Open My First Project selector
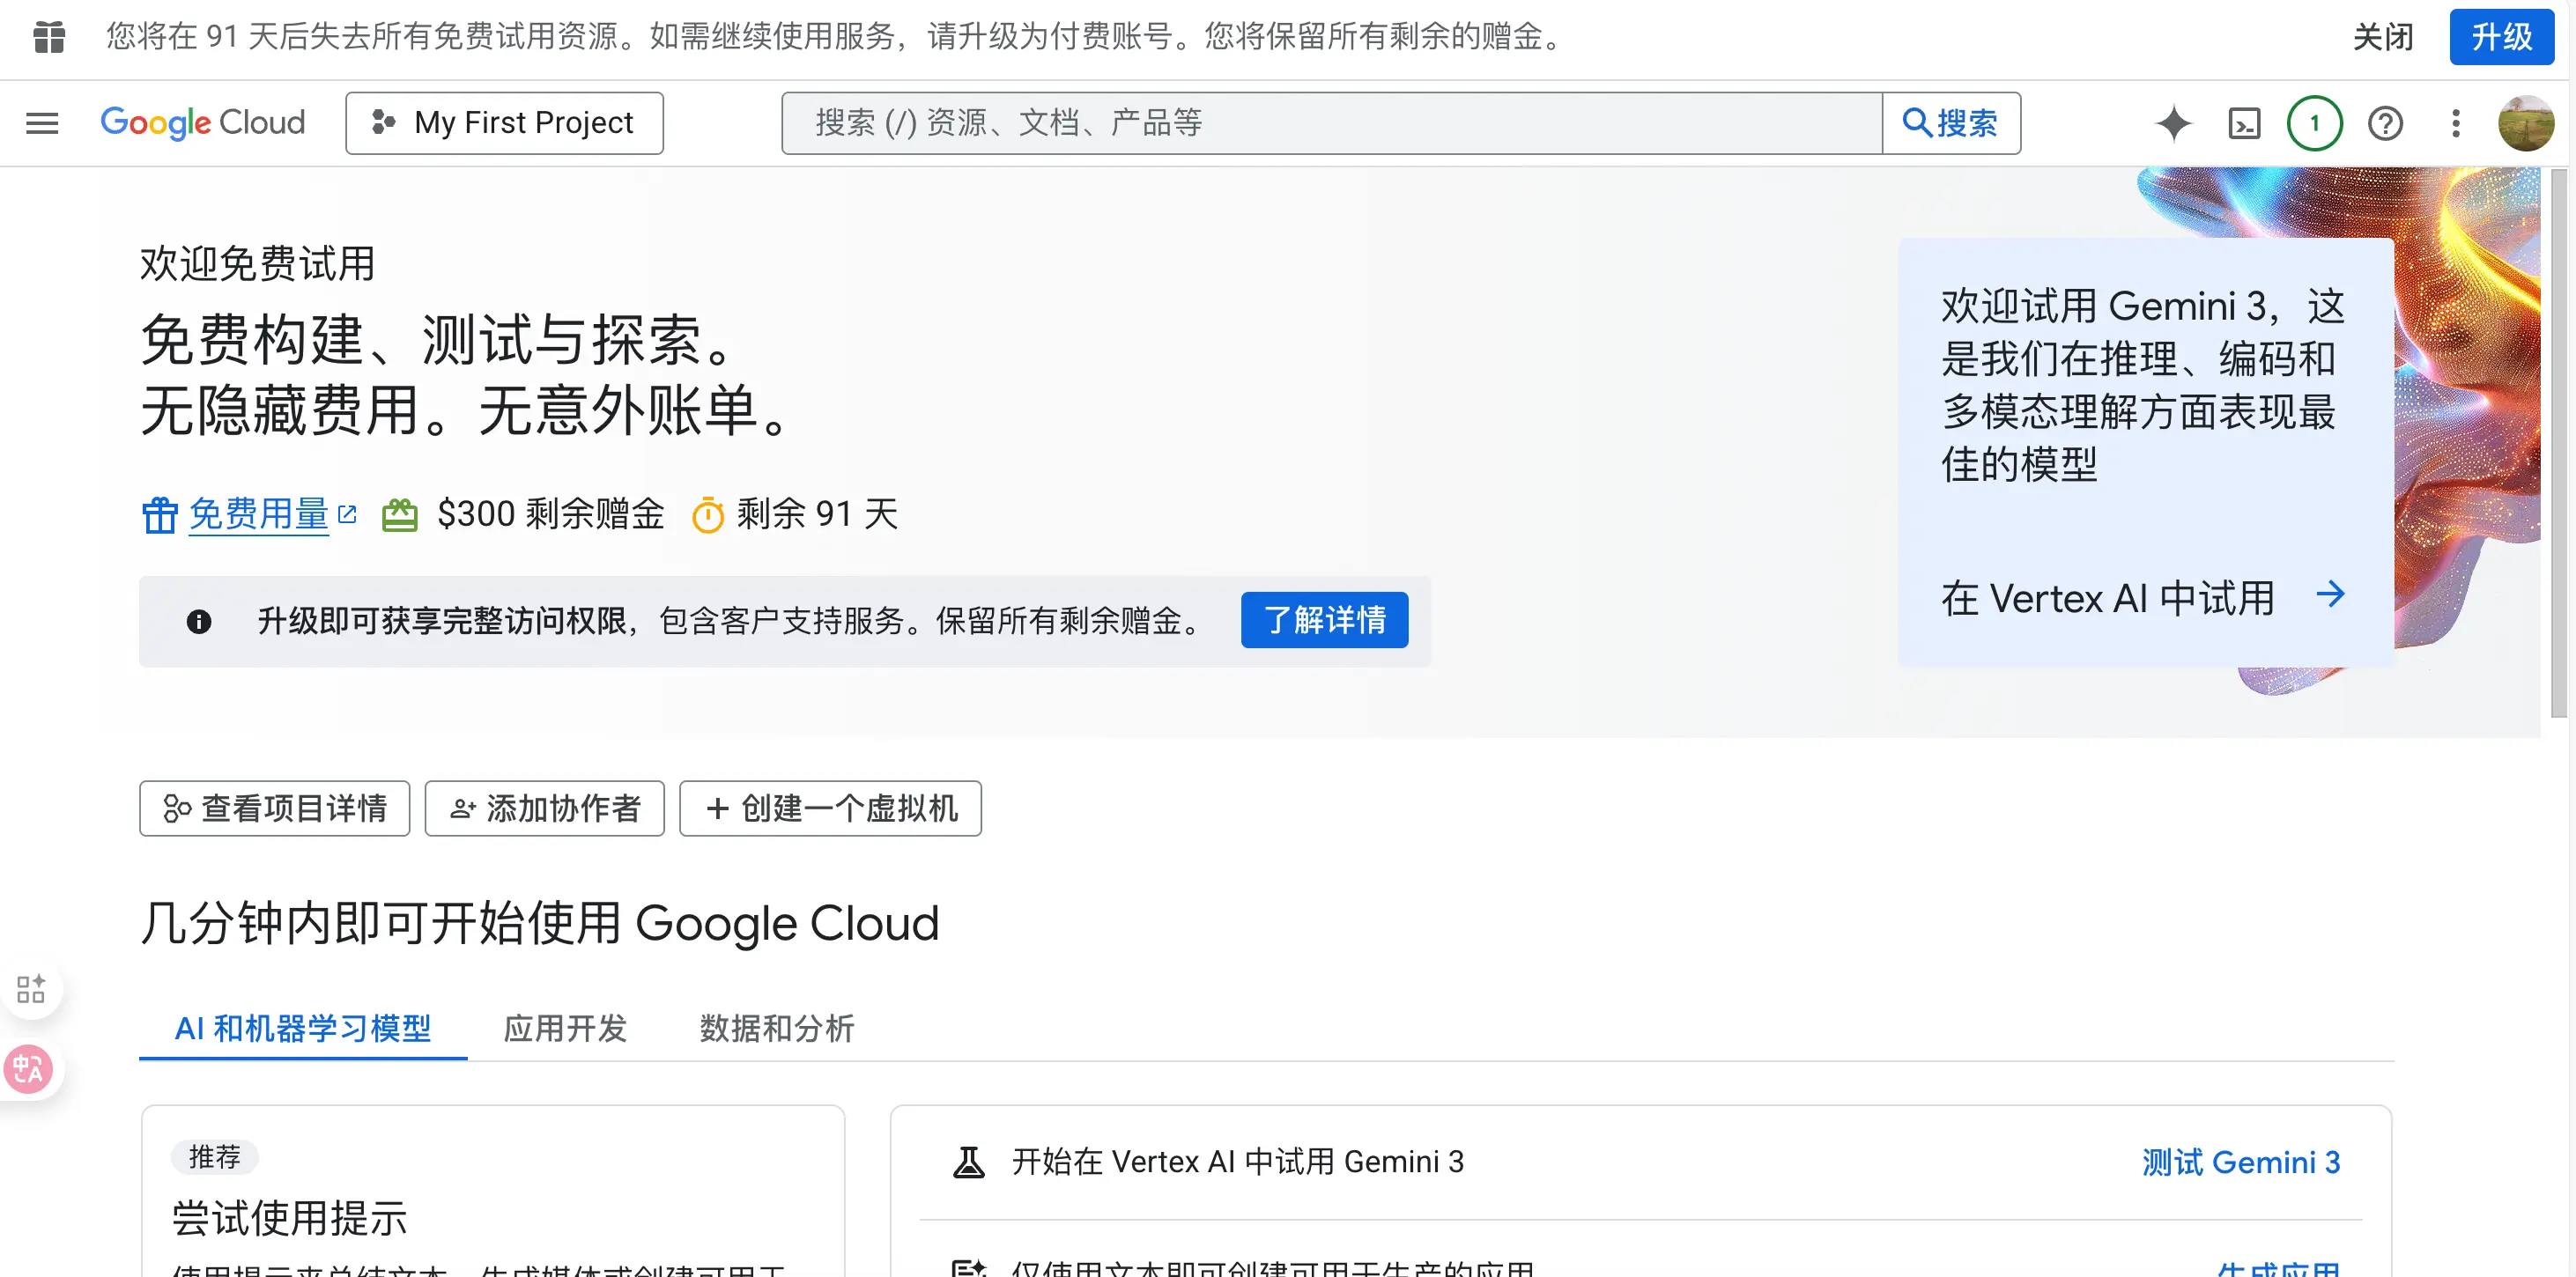 (x=504, y=123)
